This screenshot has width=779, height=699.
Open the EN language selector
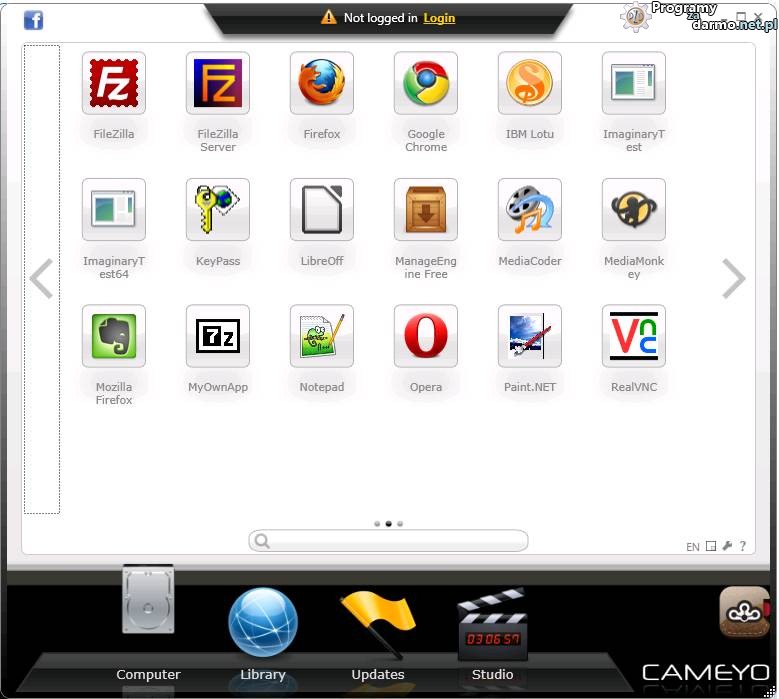coord(692,547)
